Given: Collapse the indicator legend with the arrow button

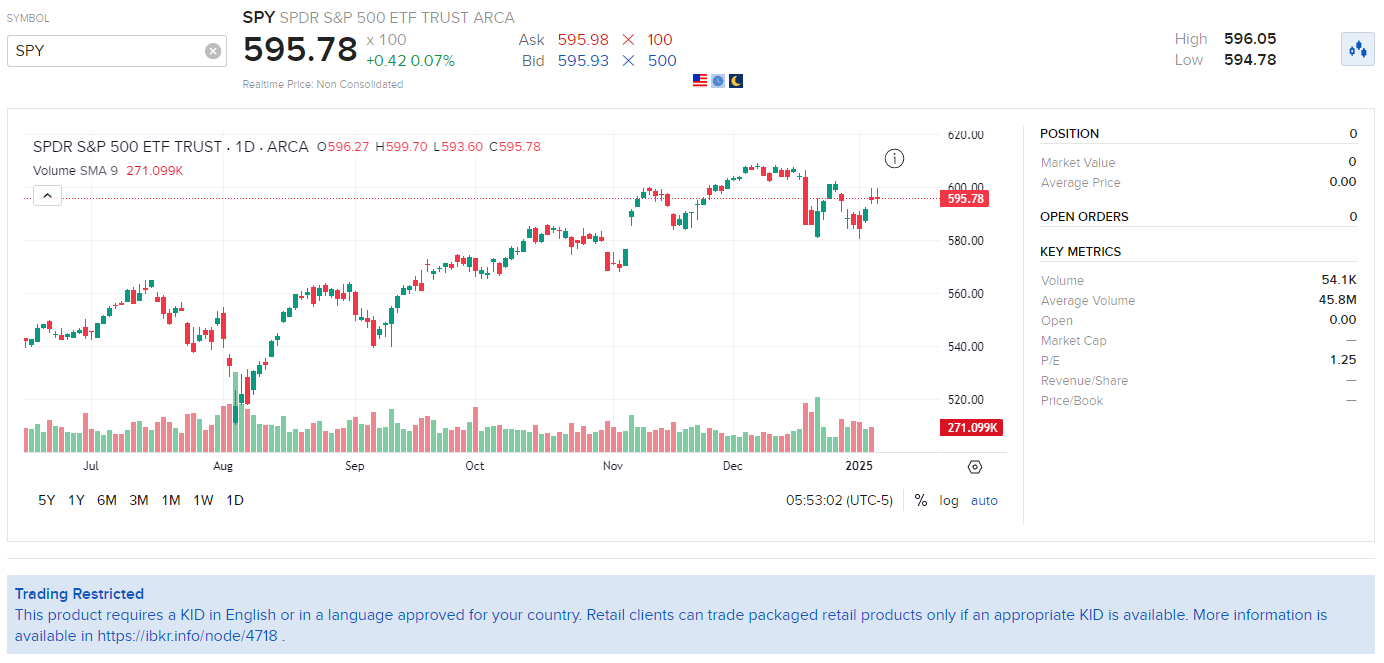Looking at the screenshot, I should [47, 195].
